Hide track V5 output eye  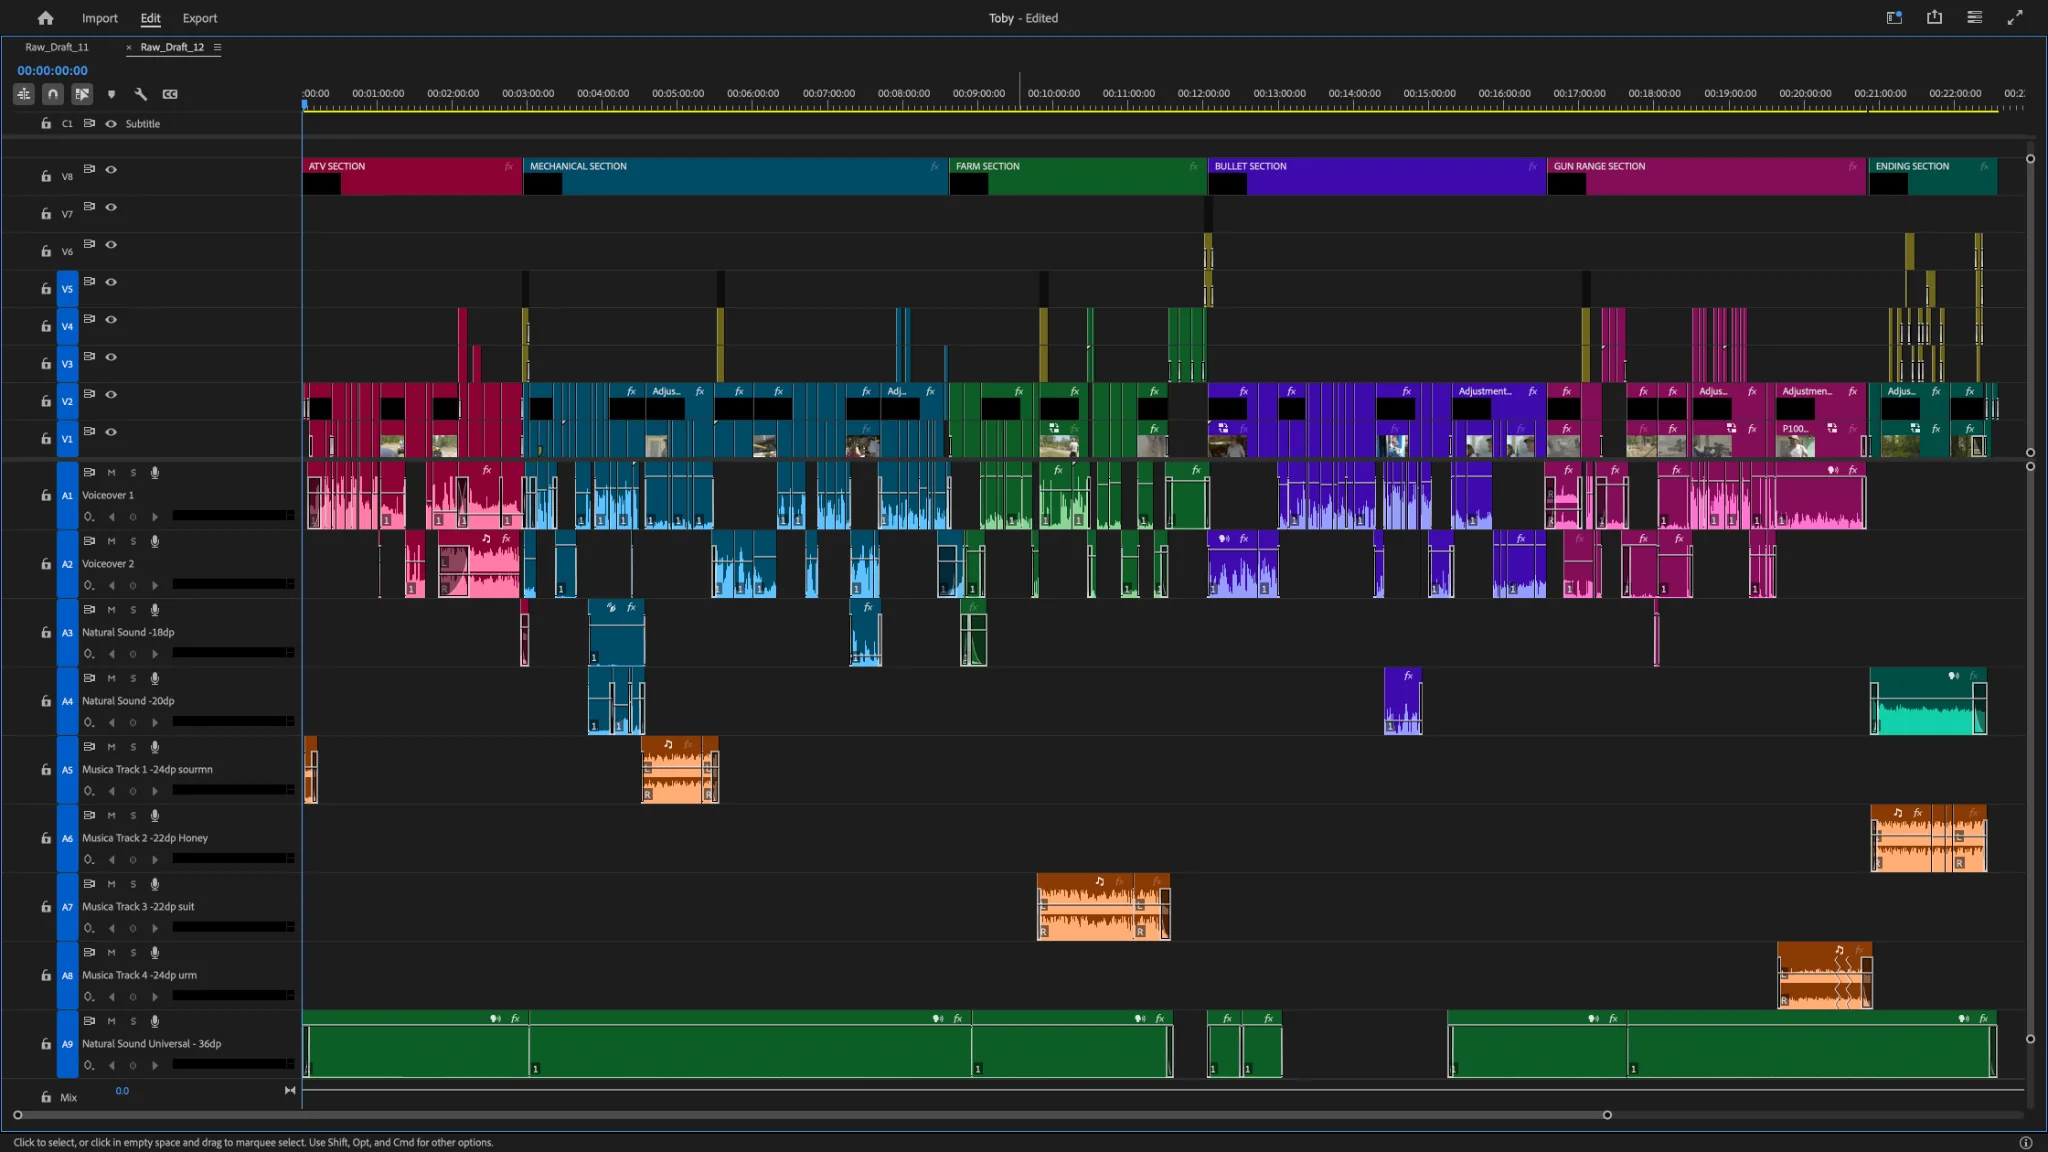point(111,282)
